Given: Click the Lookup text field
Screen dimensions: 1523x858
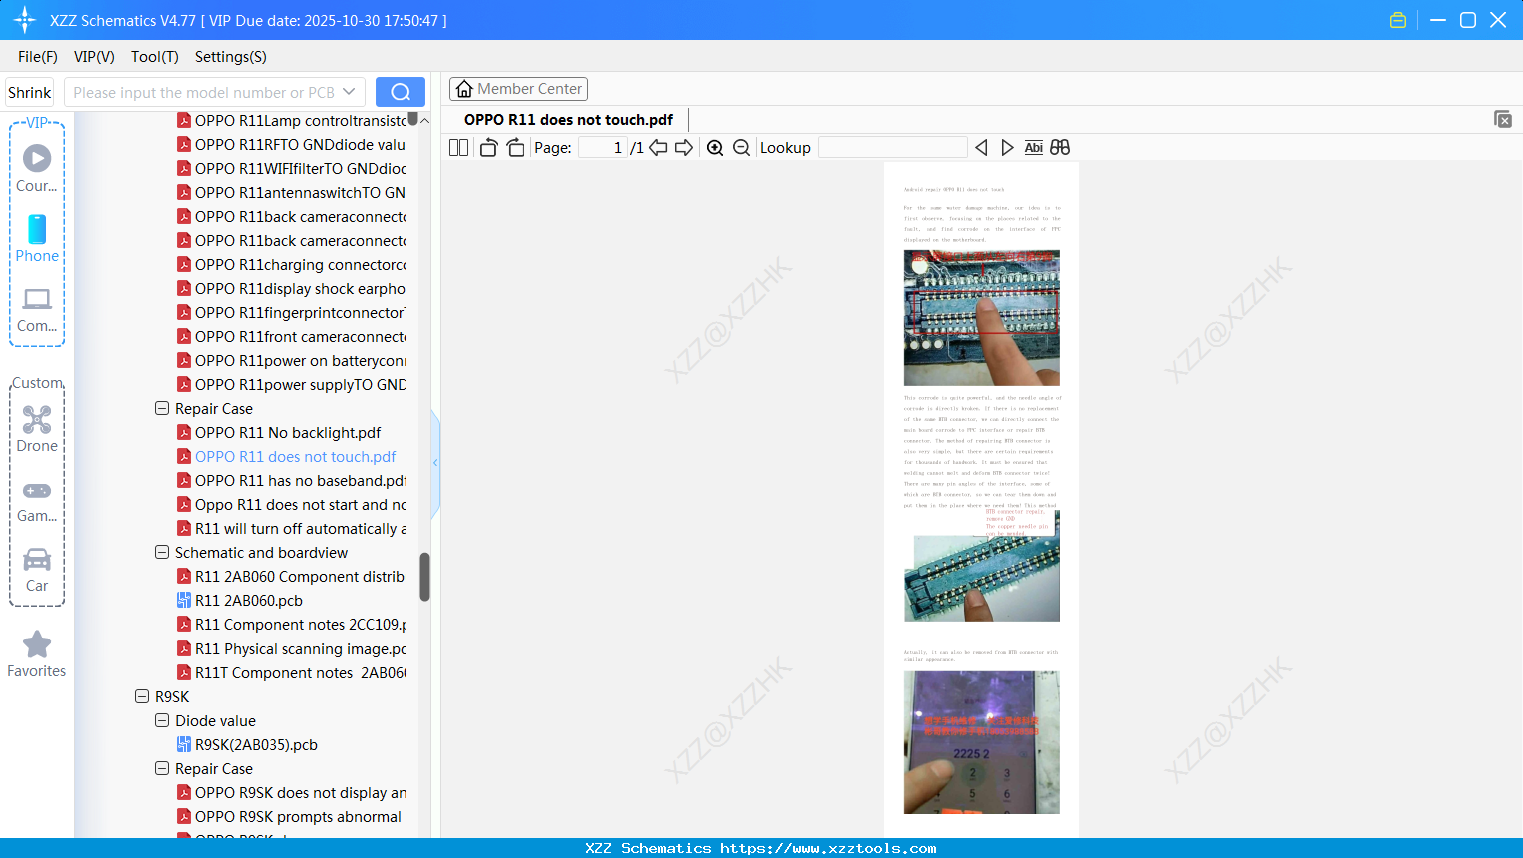Looking at the screenshot, I should tap(892, 148).
